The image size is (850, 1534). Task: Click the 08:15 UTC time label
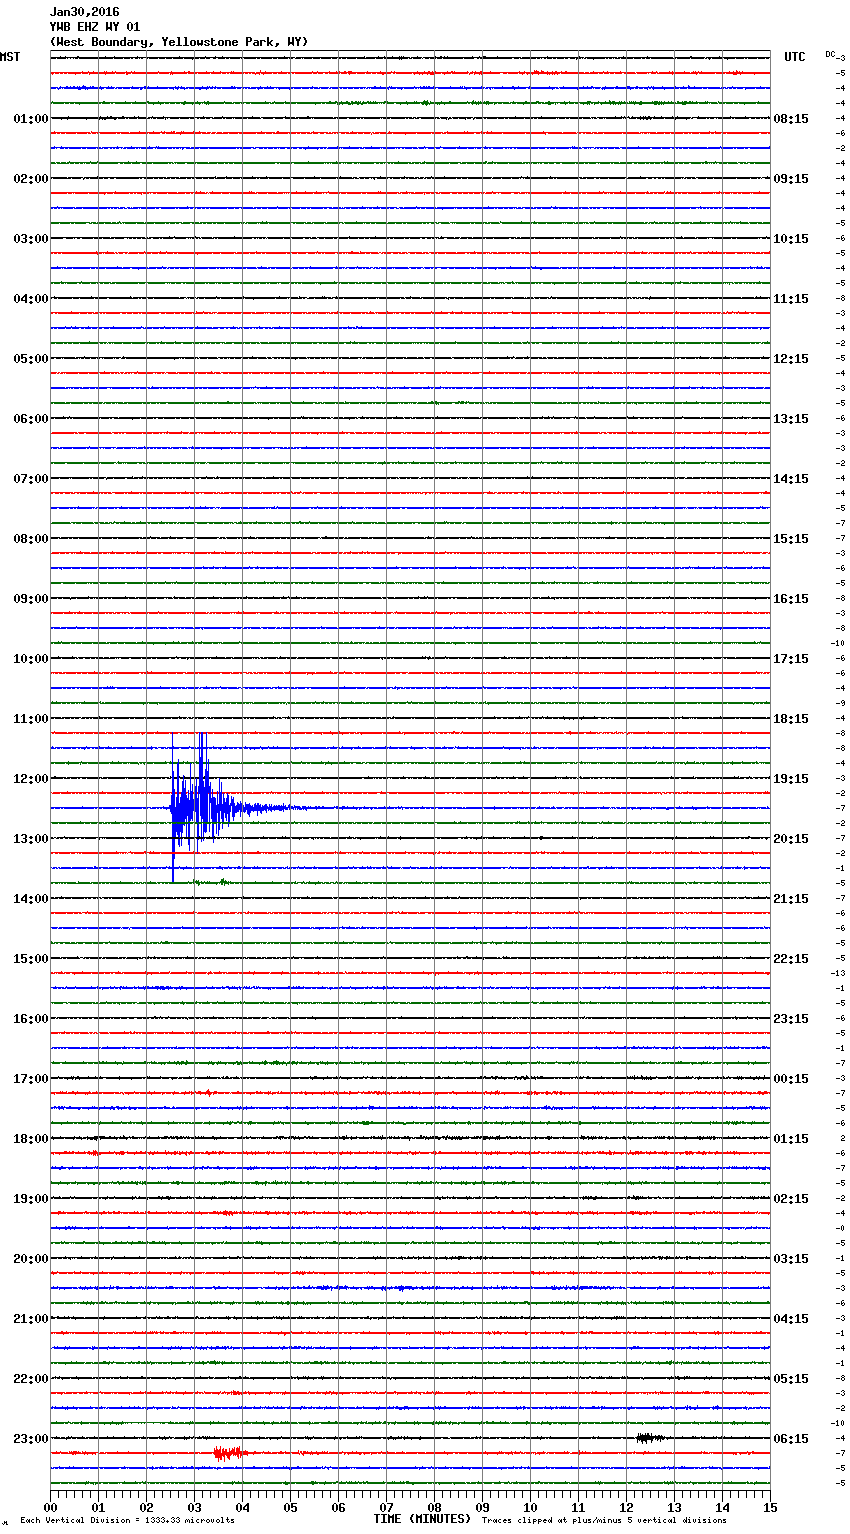[791, 119]
